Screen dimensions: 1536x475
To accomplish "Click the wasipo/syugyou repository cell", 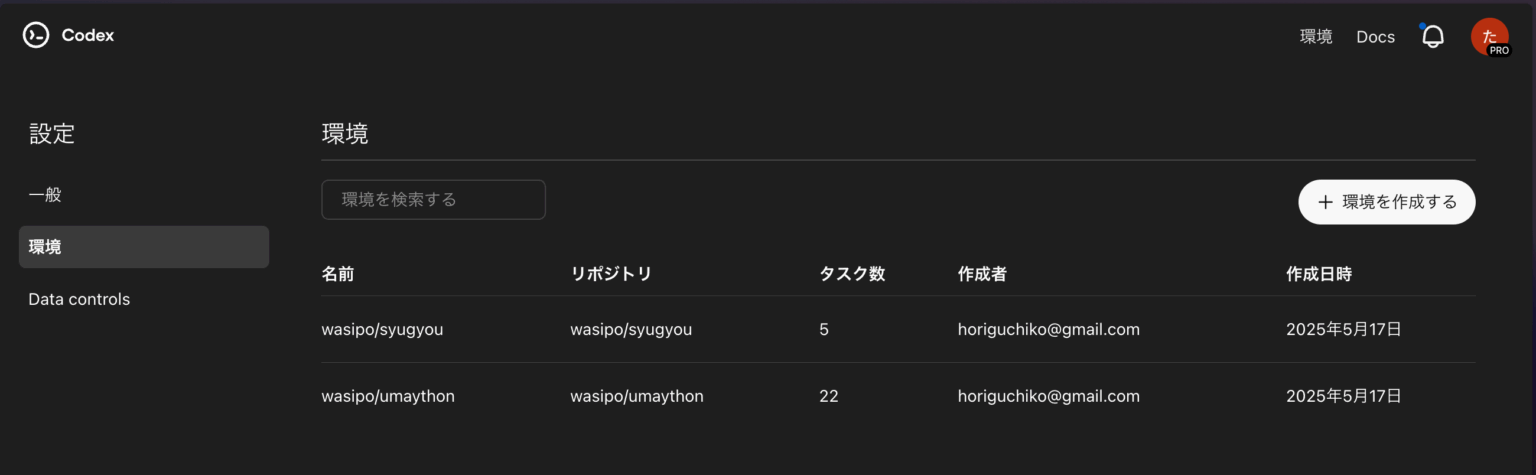I will point(631,329).
